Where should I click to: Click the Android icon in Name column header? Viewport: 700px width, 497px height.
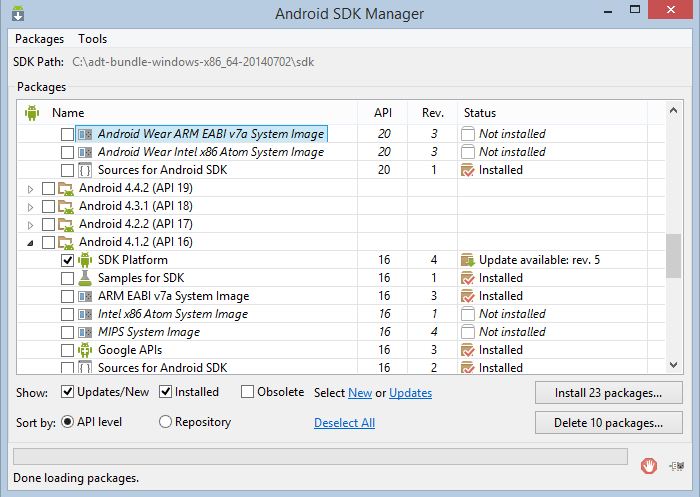(x=32, y=113)
